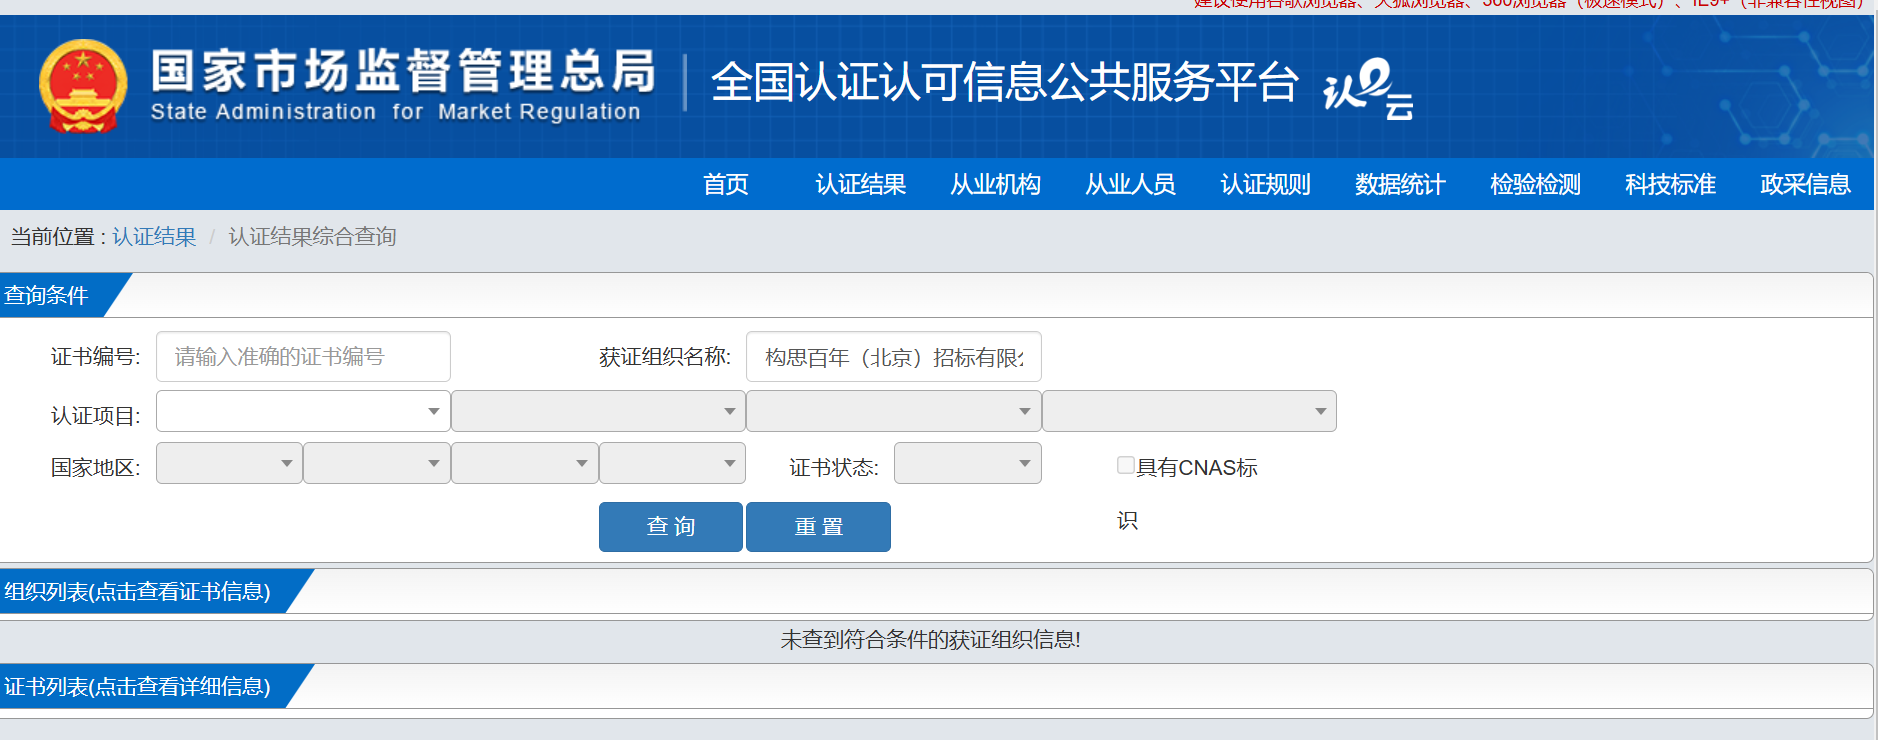Open the 检验检测 navigation menu
Viewport: 1878px width, 740px height.
[x=1535, y=185]
